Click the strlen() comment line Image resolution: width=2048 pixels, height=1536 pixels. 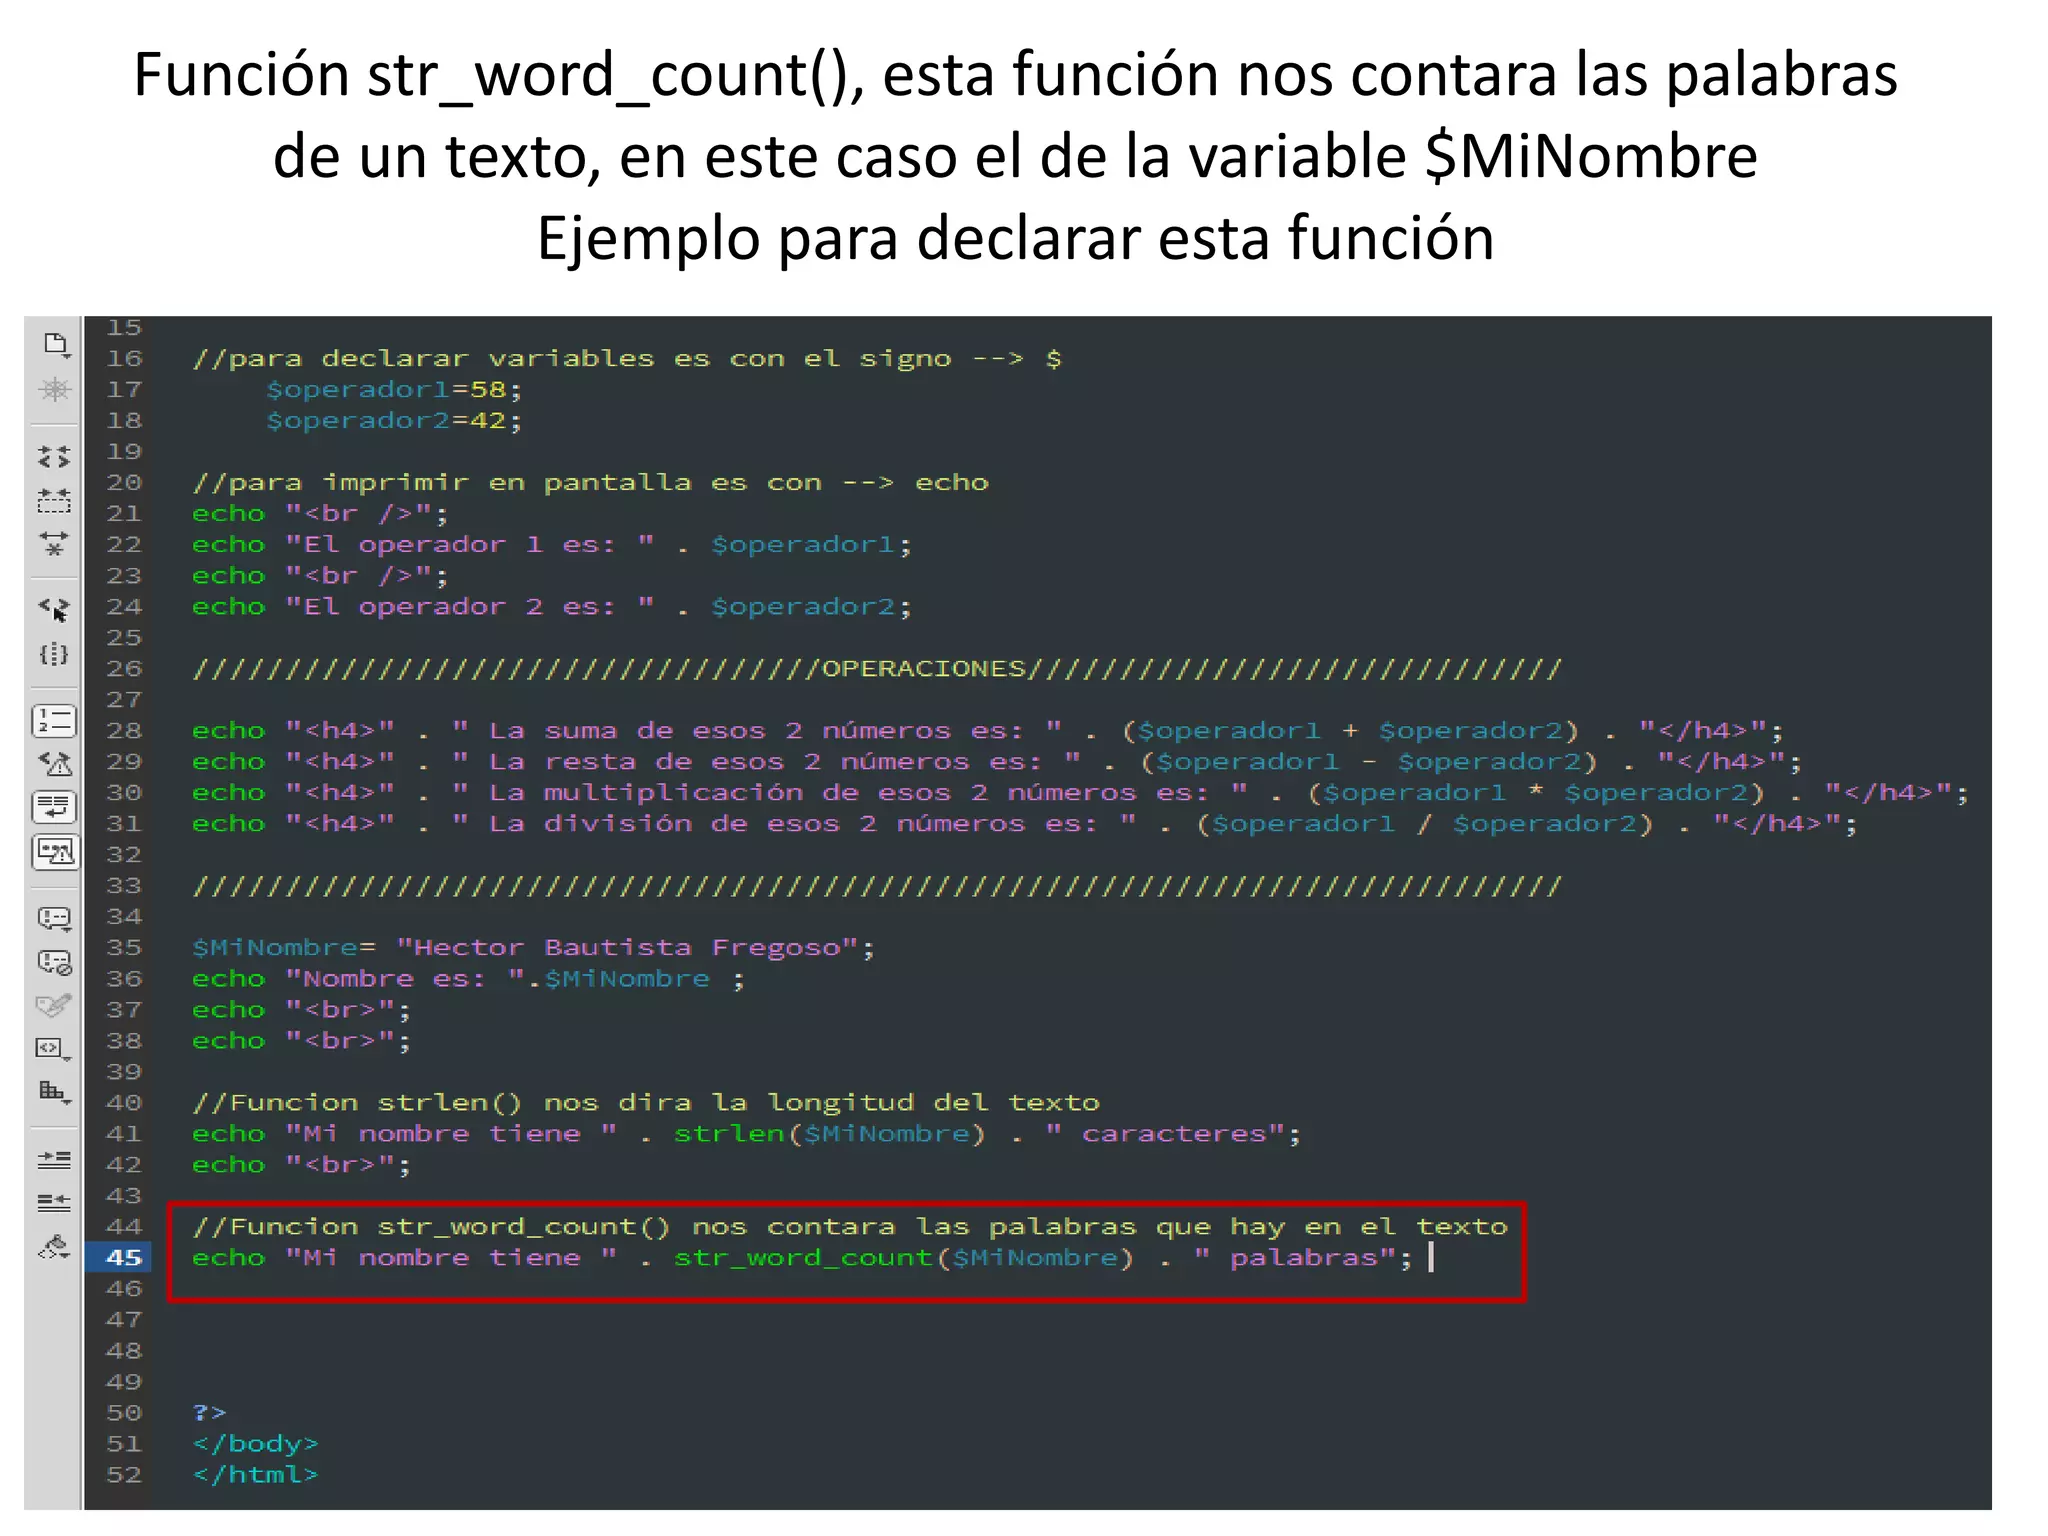point(646,1103)
